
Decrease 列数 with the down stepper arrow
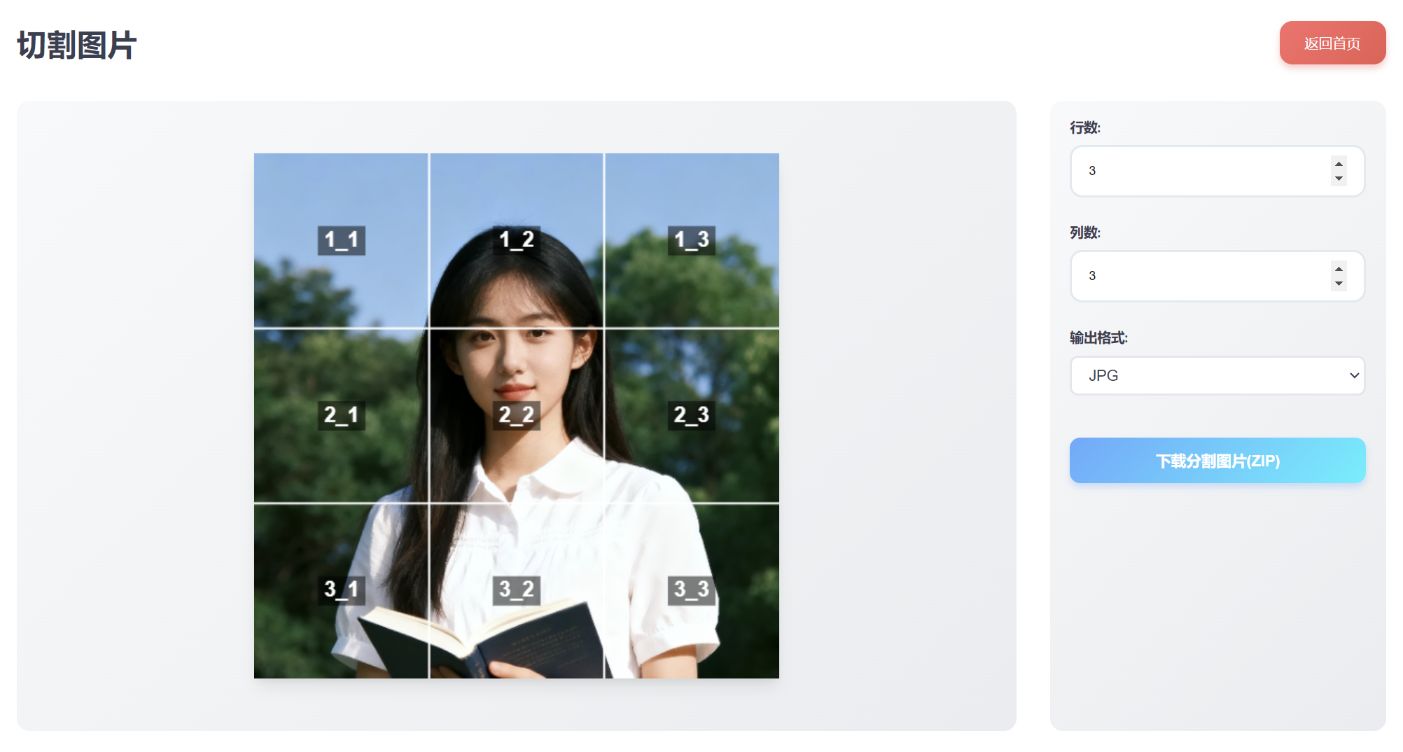[1338, 283]
